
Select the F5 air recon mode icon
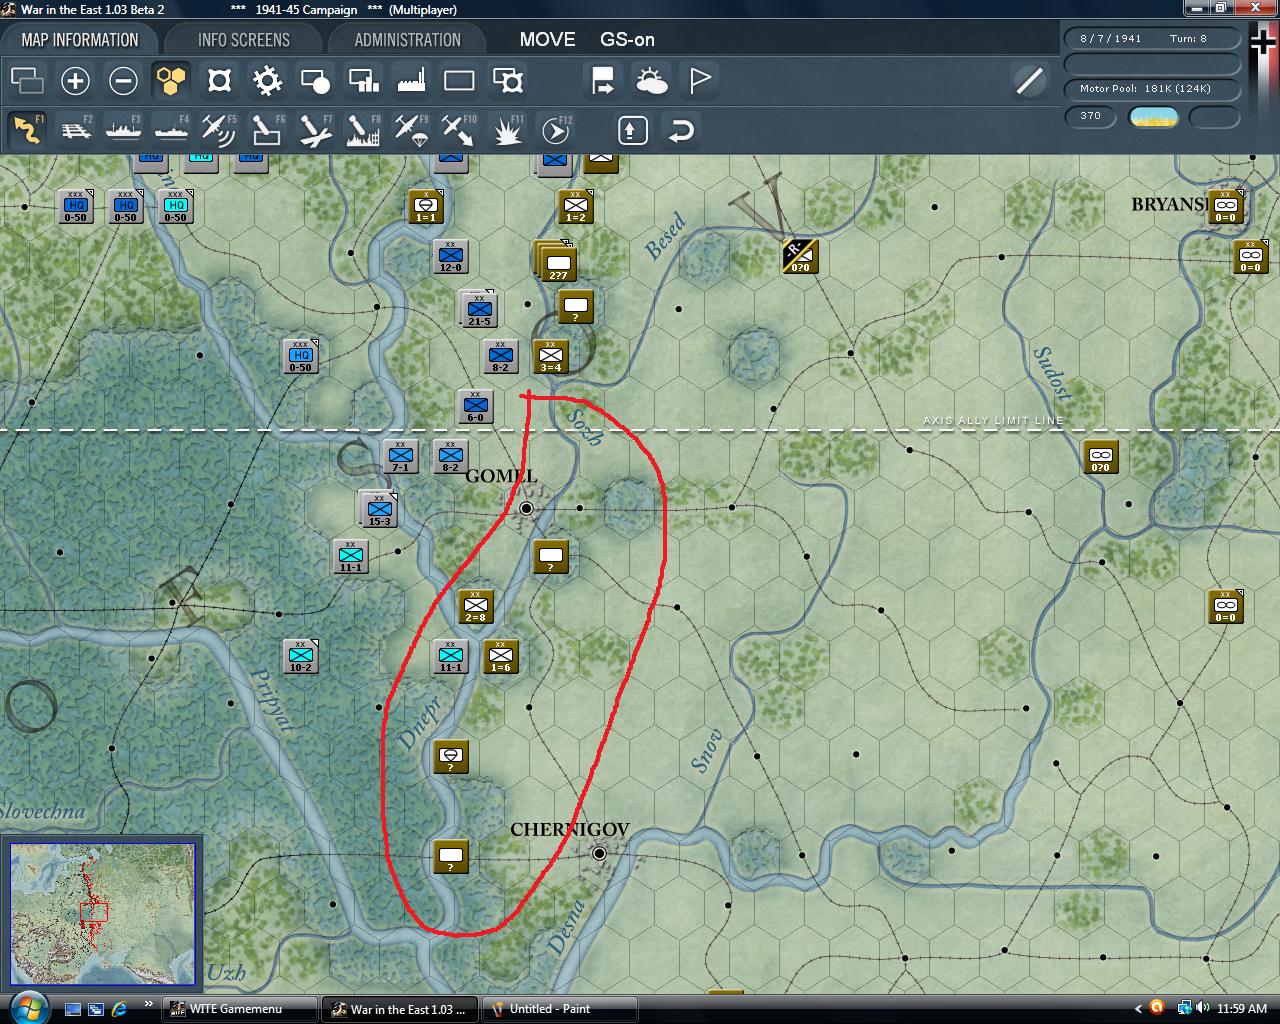(x=219, y=130)
